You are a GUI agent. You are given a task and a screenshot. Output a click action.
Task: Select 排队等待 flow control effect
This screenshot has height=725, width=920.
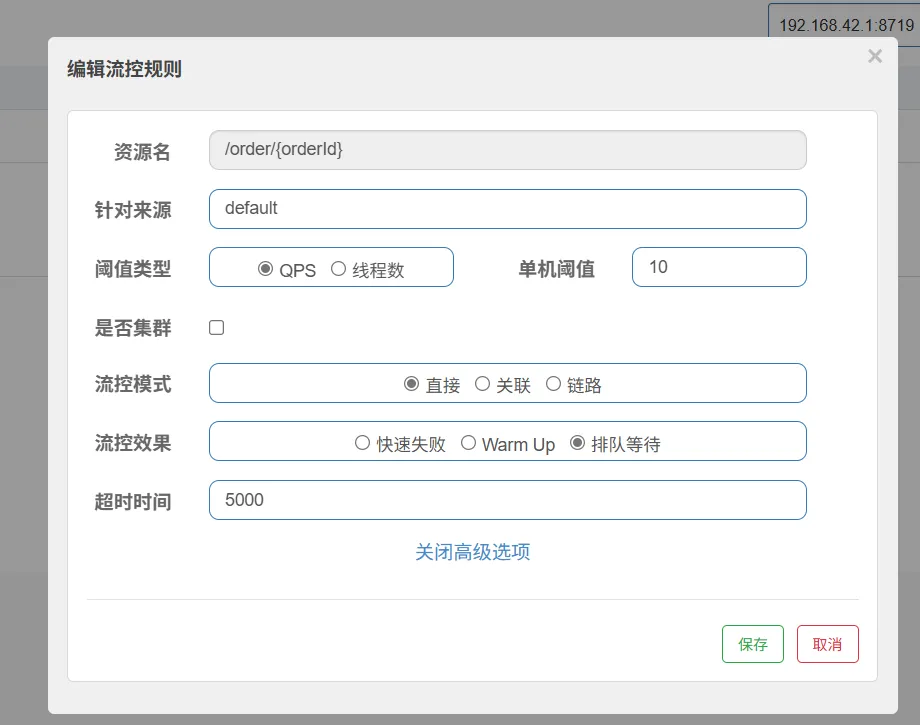577,443
